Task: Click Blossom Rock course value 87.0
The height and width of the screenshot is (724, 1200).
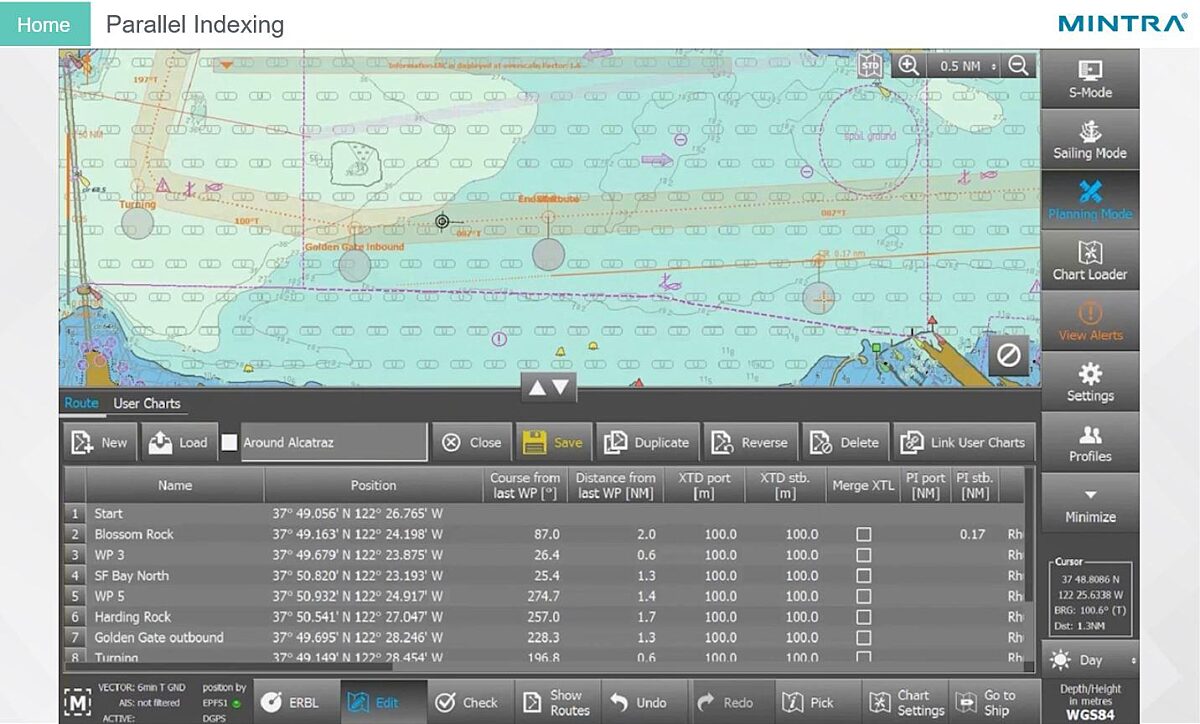Action: click(547, 534)
